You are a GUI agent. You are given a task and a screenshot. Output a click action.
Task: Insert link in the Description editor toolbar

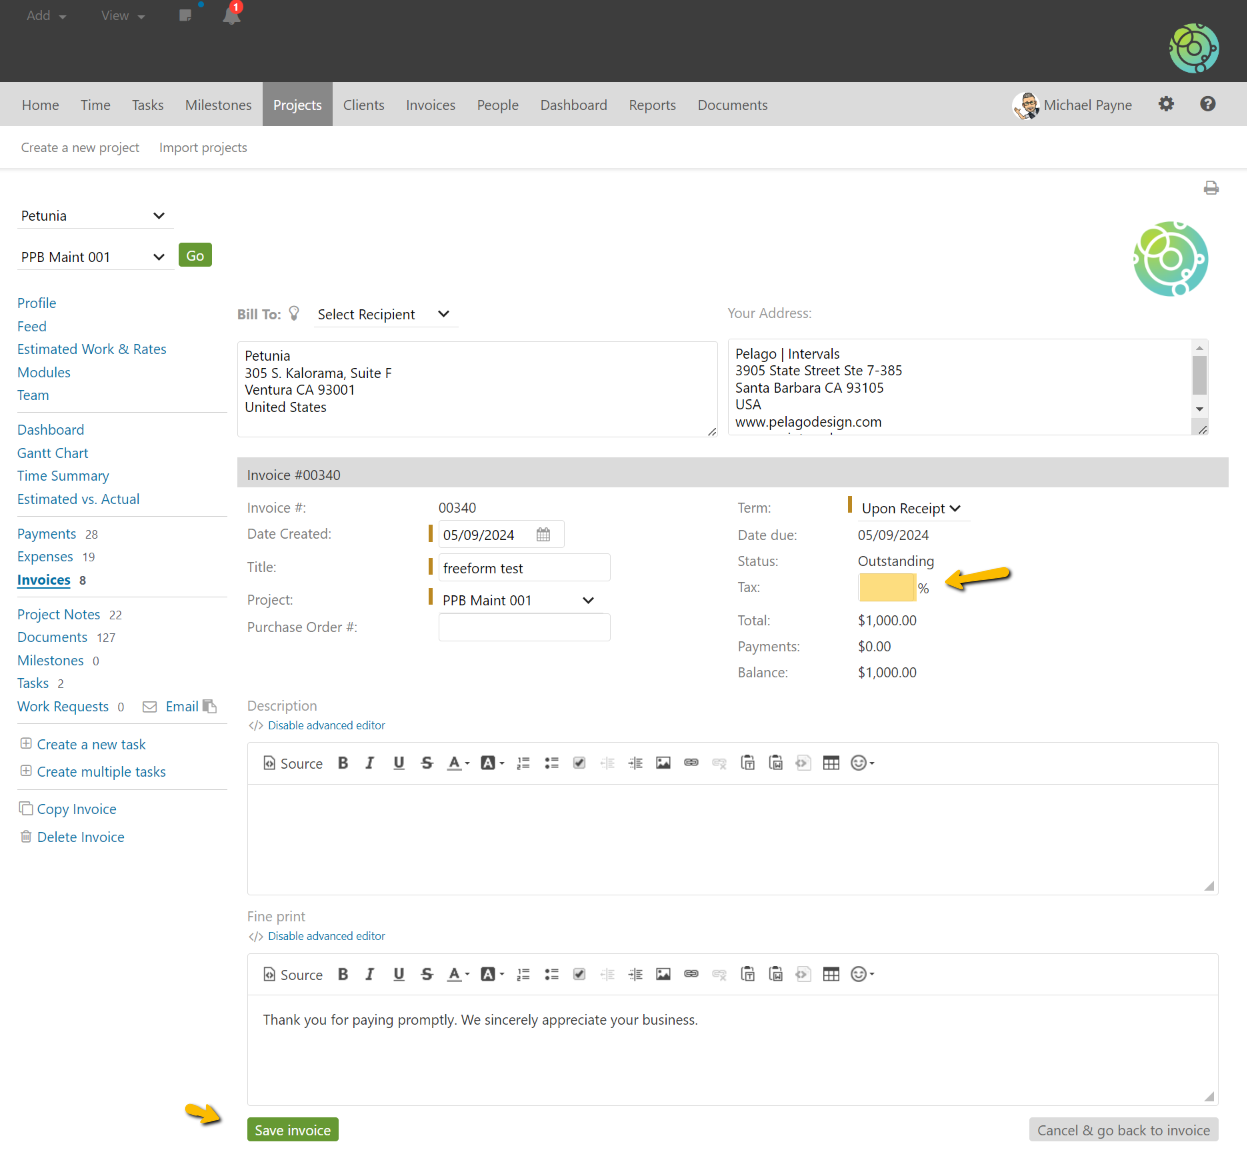tap(691, 763)
